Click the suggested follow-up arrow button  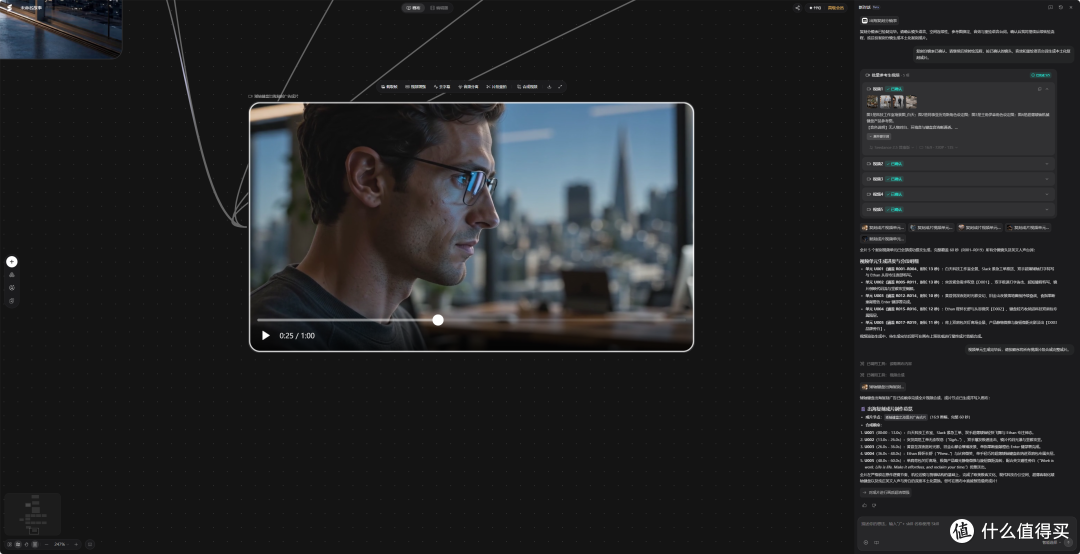886,493
